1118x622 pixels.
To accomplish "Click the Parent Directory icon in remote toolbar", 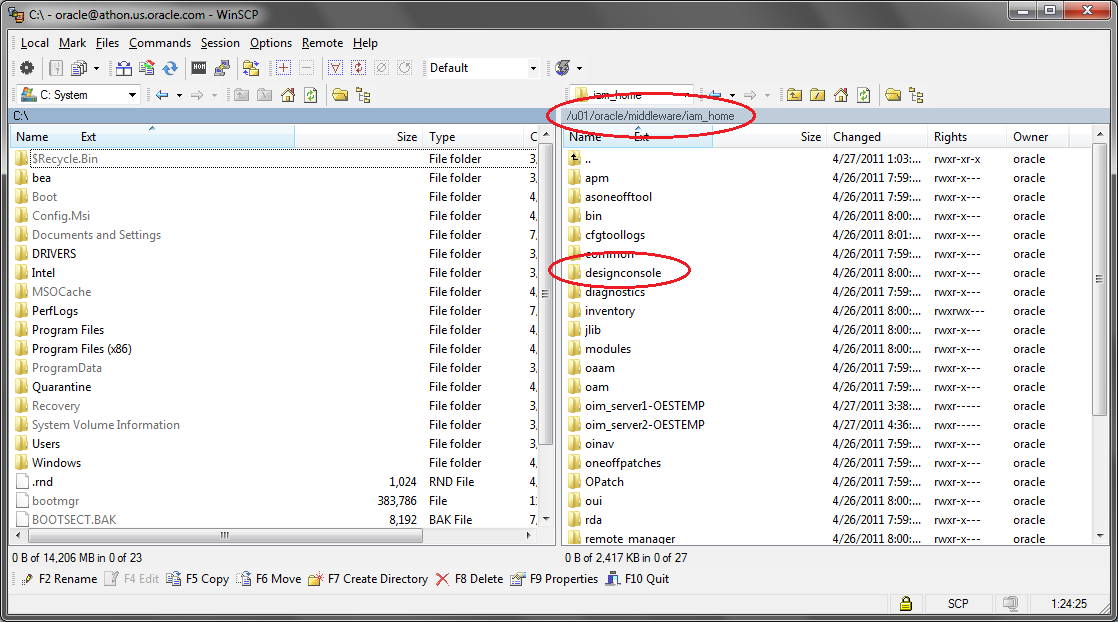I will click(795, 97).
